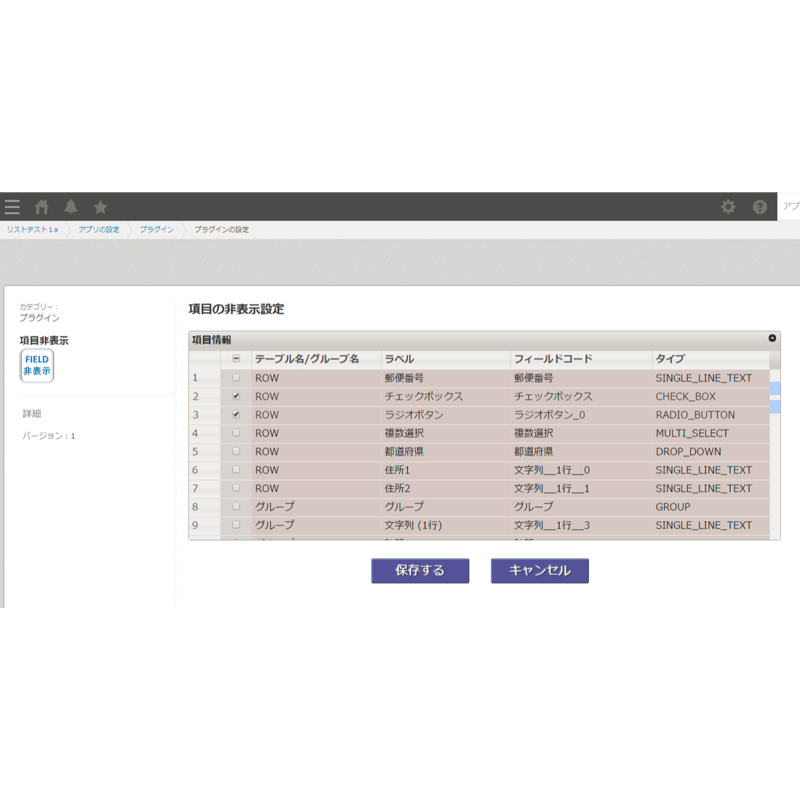Click the home icon in the top bar
Viewport: 800px width, 800px height.
[40, 206]
